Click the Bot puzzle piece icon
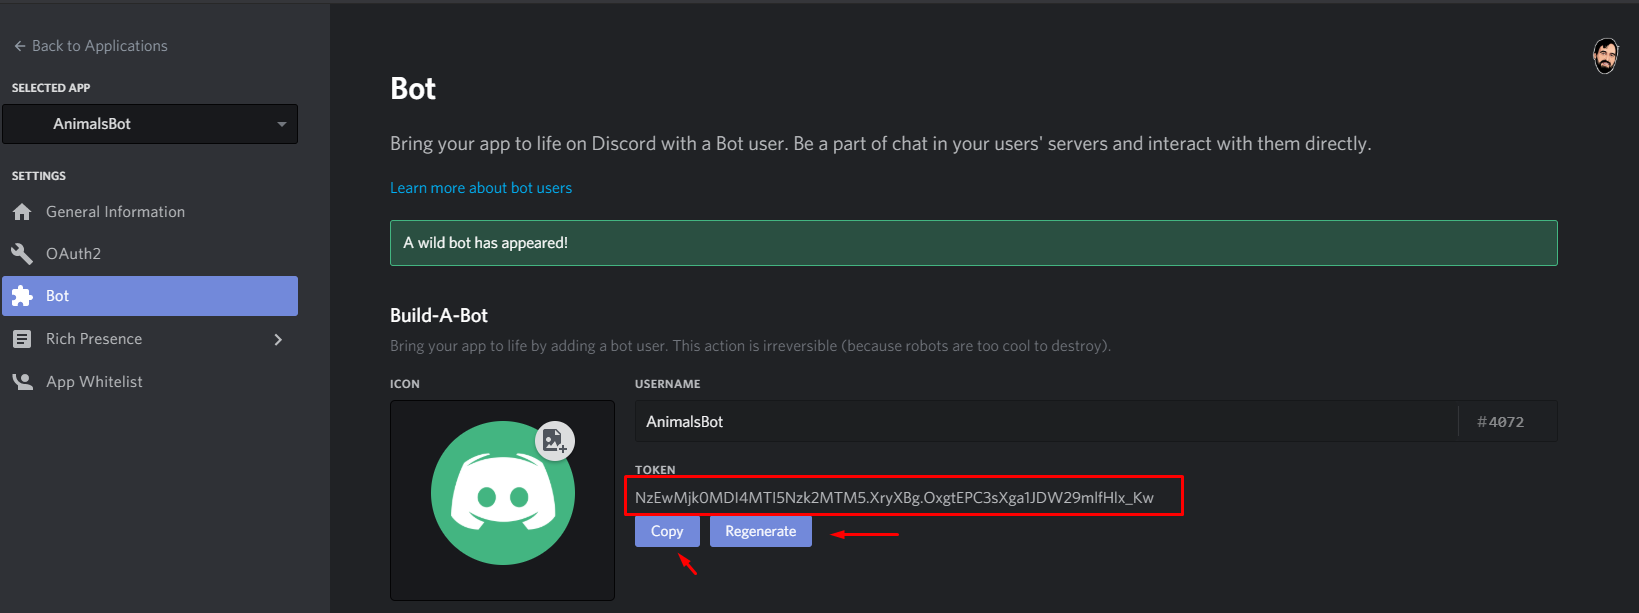This screenshot has height=613, width=1639. tap(22, 296)
